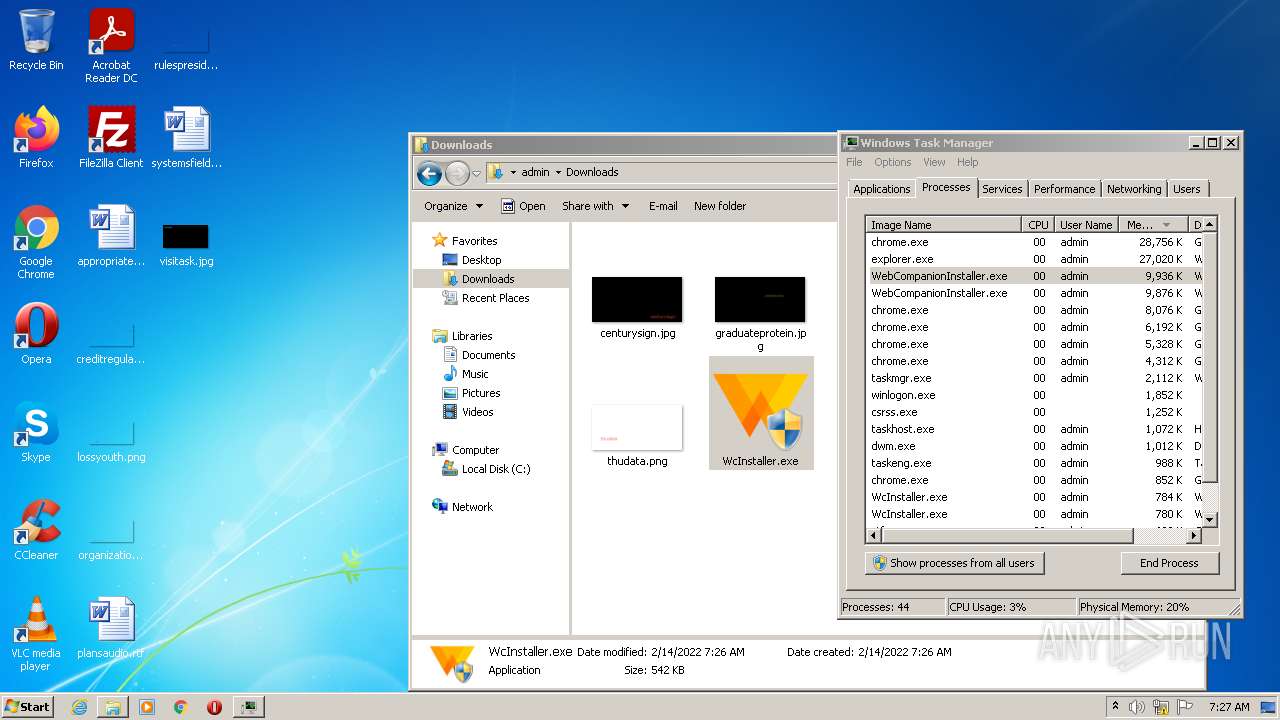Click Task Manager taskbar button
The image size is (1280, 720).
click(248, 707)
